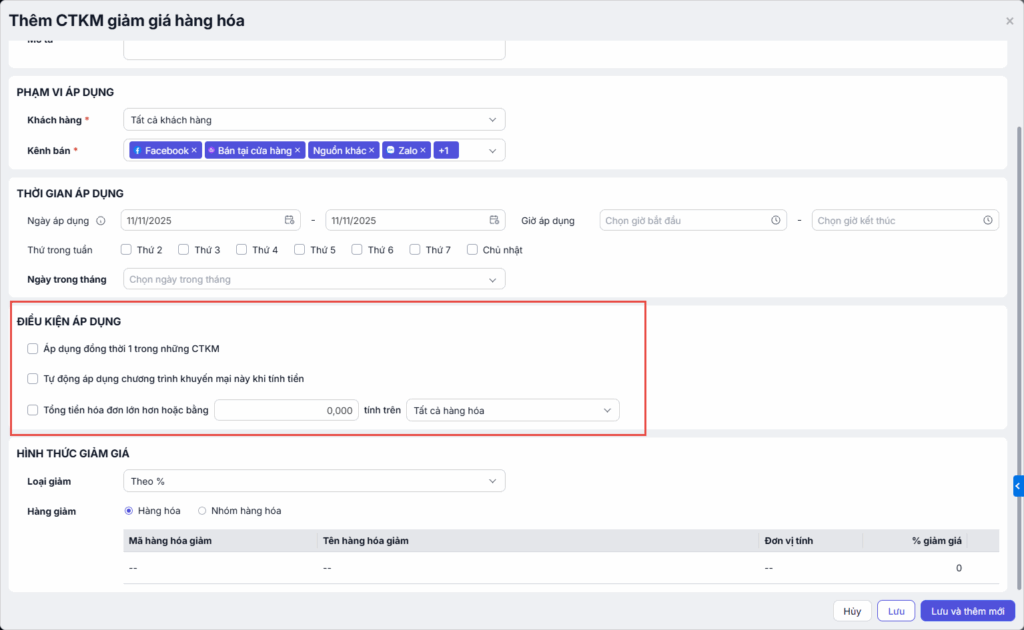Viewport: 1024px width, 630px height.
Task: Open calendar for start date field
Action: [x=289, y=220]
